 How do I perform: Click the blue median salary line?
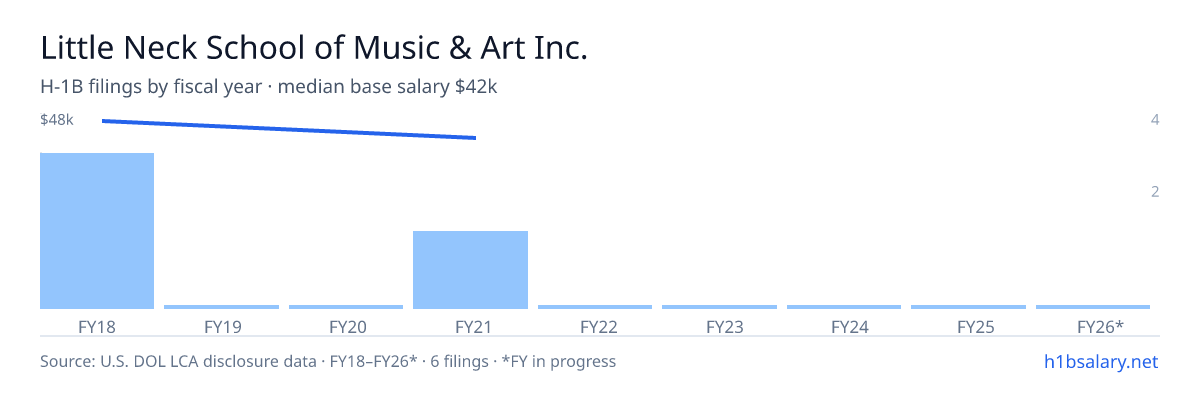(289, 129)
